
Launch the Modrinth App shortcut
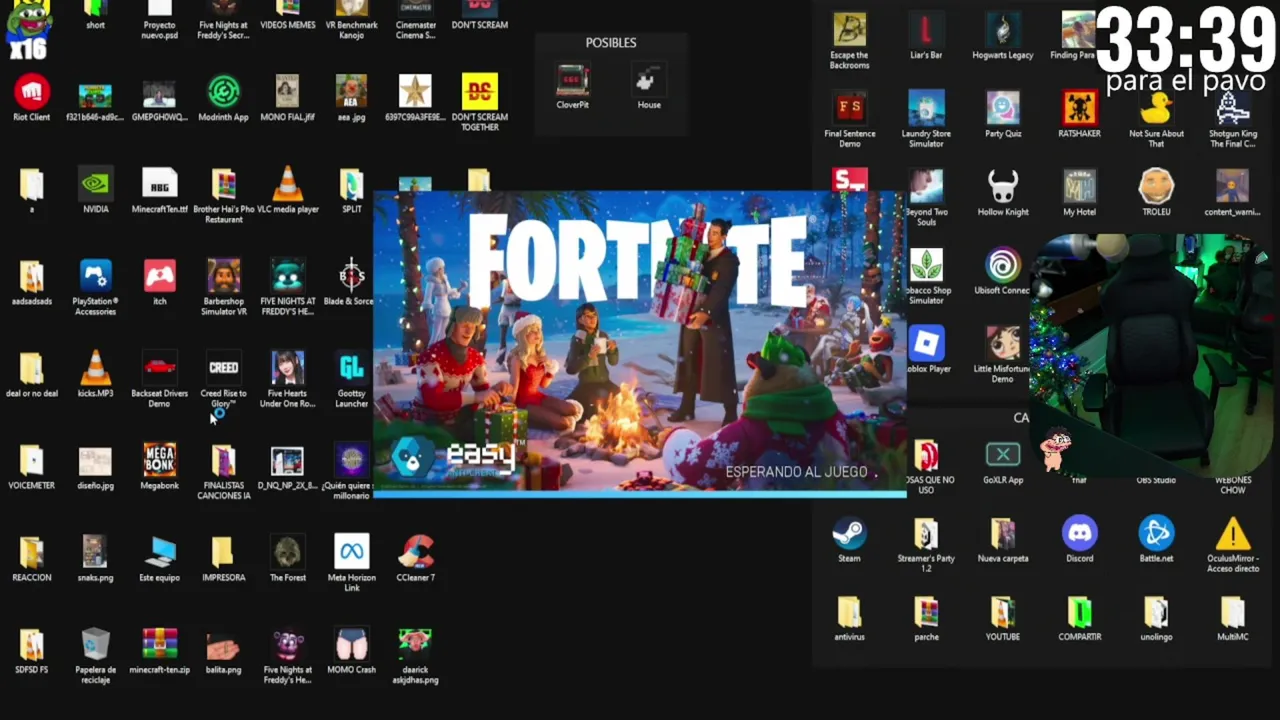click(x=223, y=93)
